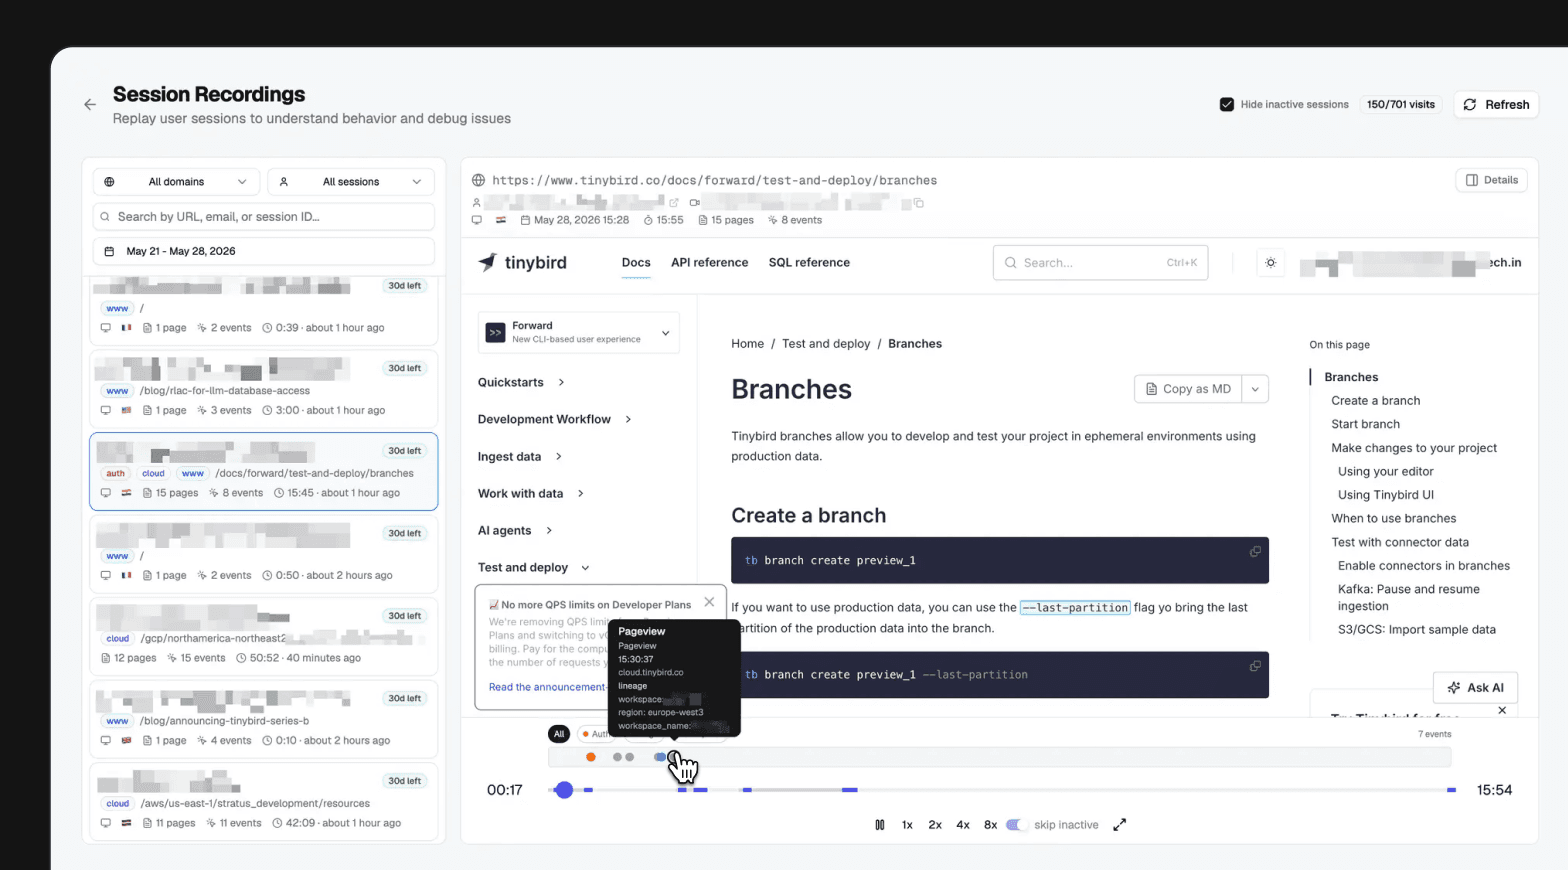The width and height of the screenshot is (1568, 870).
Task: Switch to the Docs tab
Action: [x=636, y=262]
